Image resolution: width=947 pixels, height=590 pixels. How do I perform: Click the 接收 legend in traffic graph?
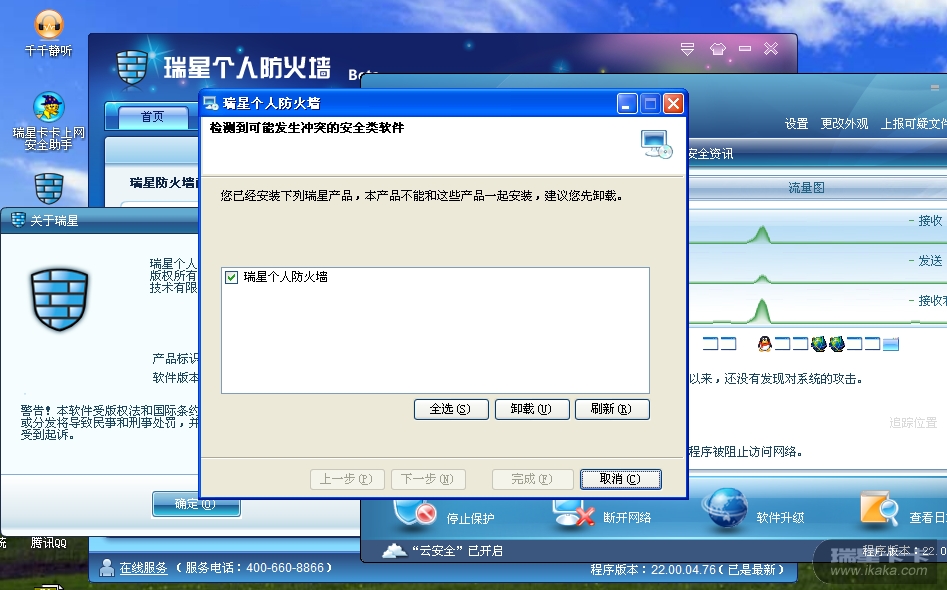930,220
